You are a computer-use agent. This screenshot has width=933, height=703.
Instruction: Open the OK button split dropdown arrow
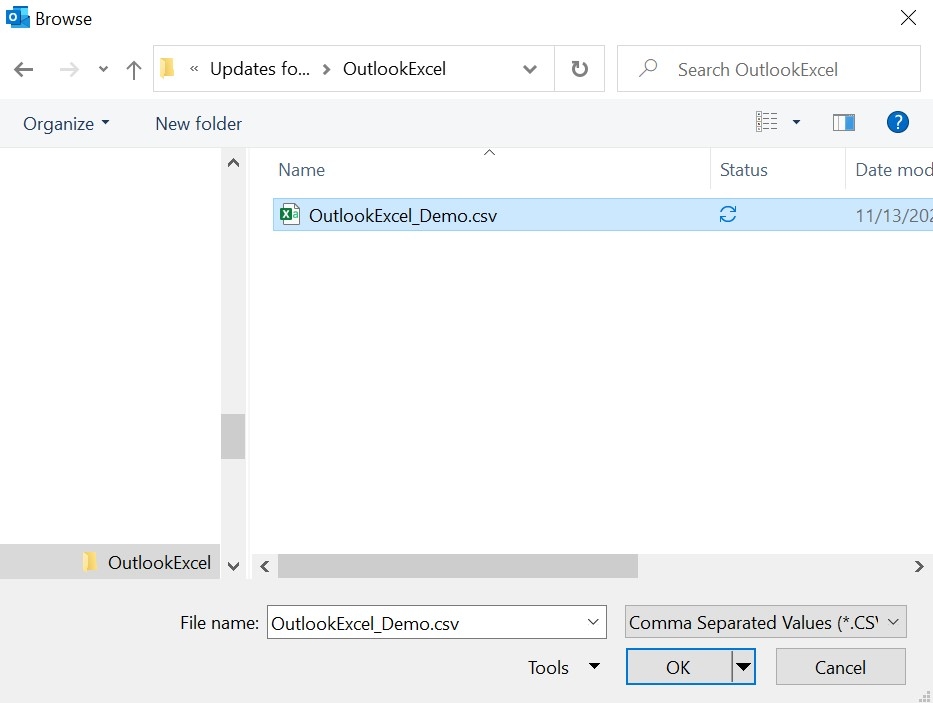[742, 667]
